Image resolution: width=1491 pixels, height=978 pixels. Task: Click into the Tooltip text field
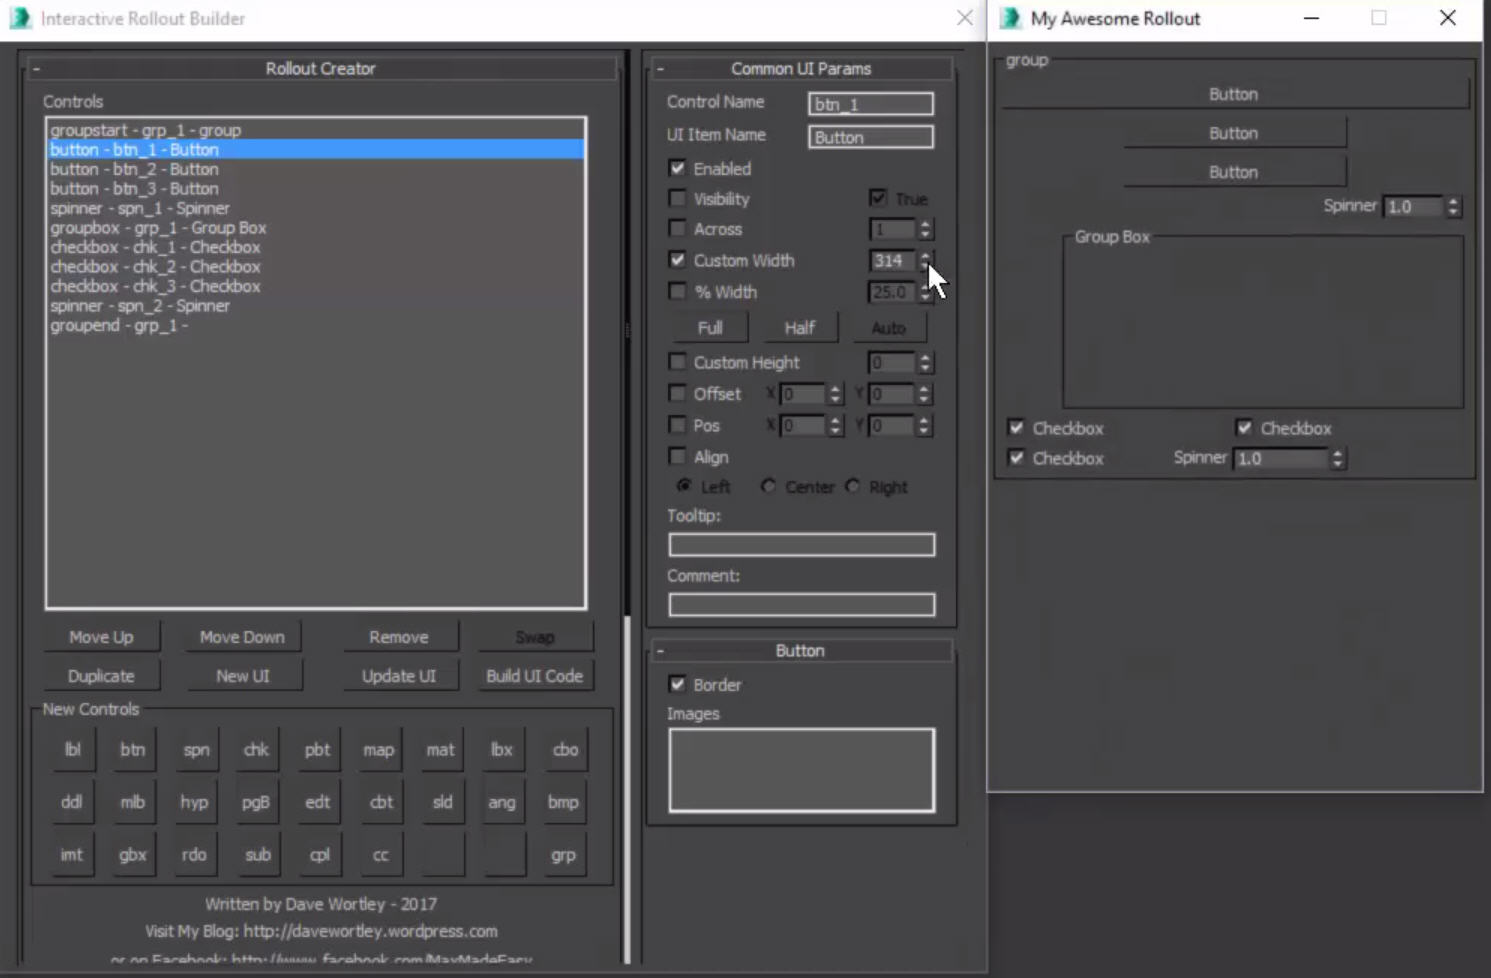(801, 544)
